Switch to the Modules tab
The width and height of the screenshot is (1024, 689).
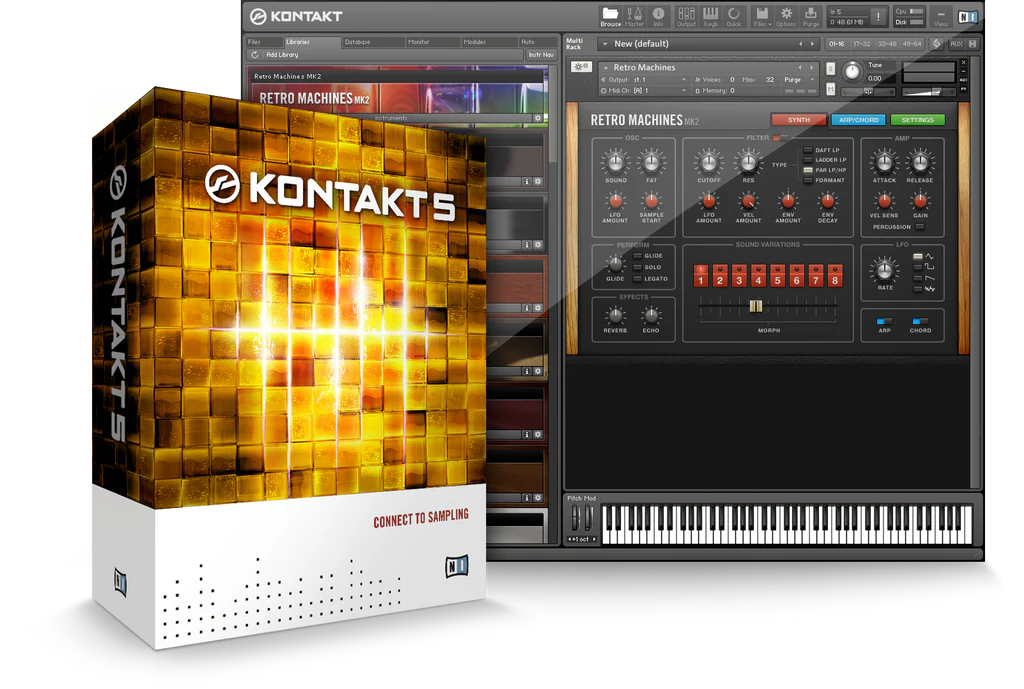click(x=488, y=42)
